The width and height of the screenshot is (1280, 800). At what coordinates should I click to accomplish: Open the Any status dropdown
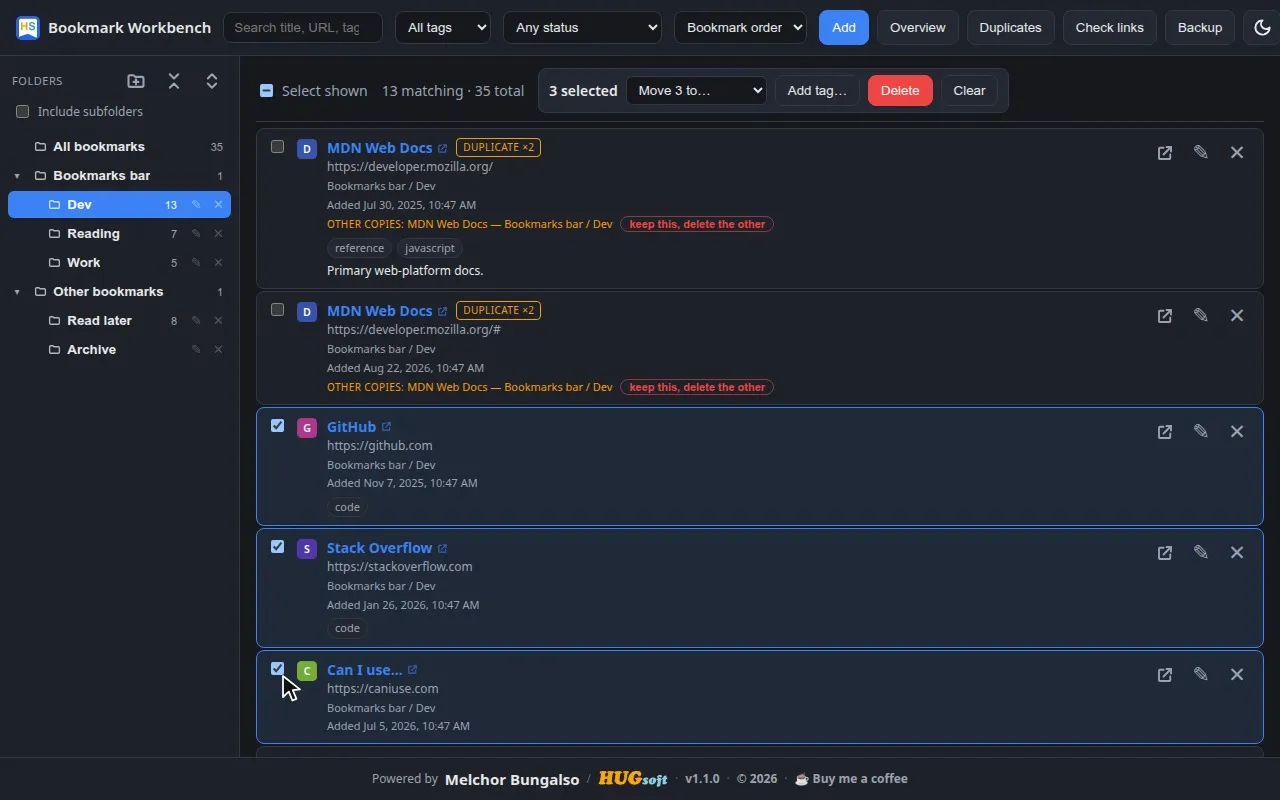[582, 27]
